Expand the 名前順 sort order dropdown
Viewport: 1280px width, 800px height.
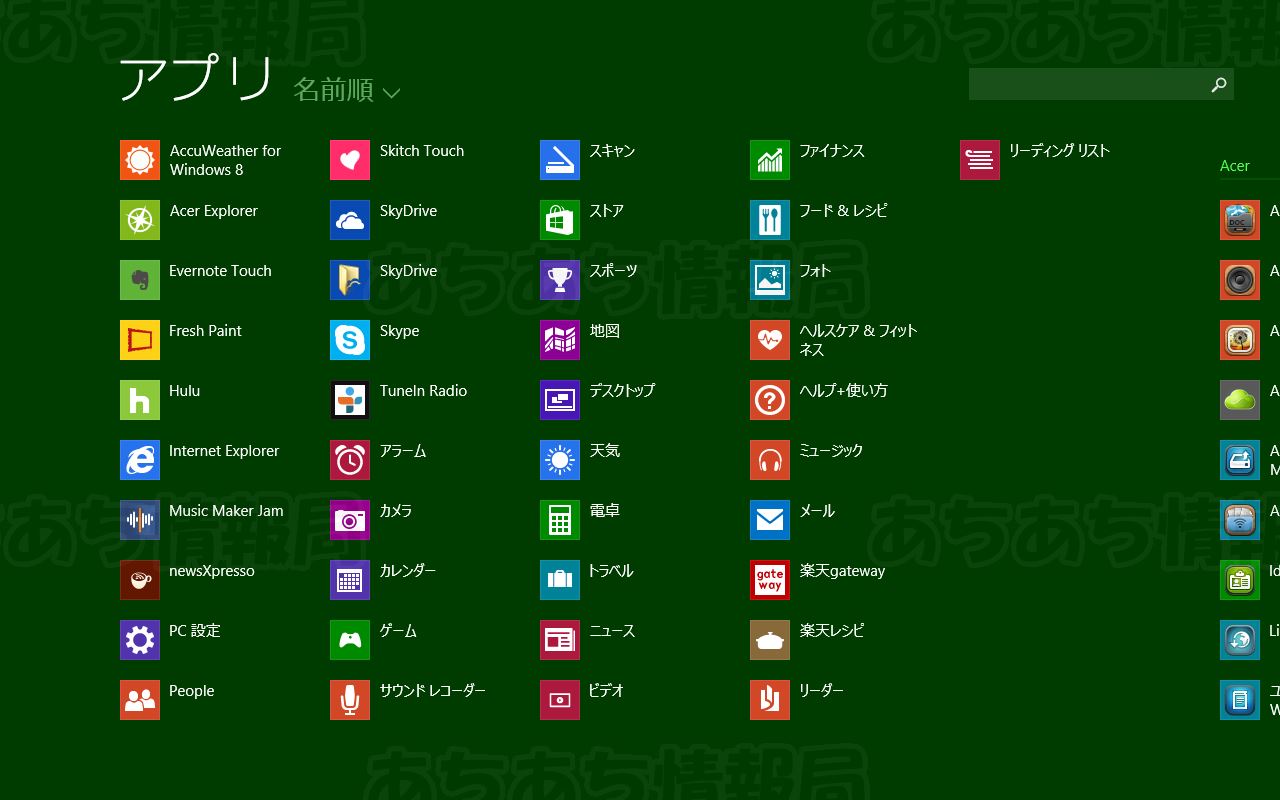(334, 90)
